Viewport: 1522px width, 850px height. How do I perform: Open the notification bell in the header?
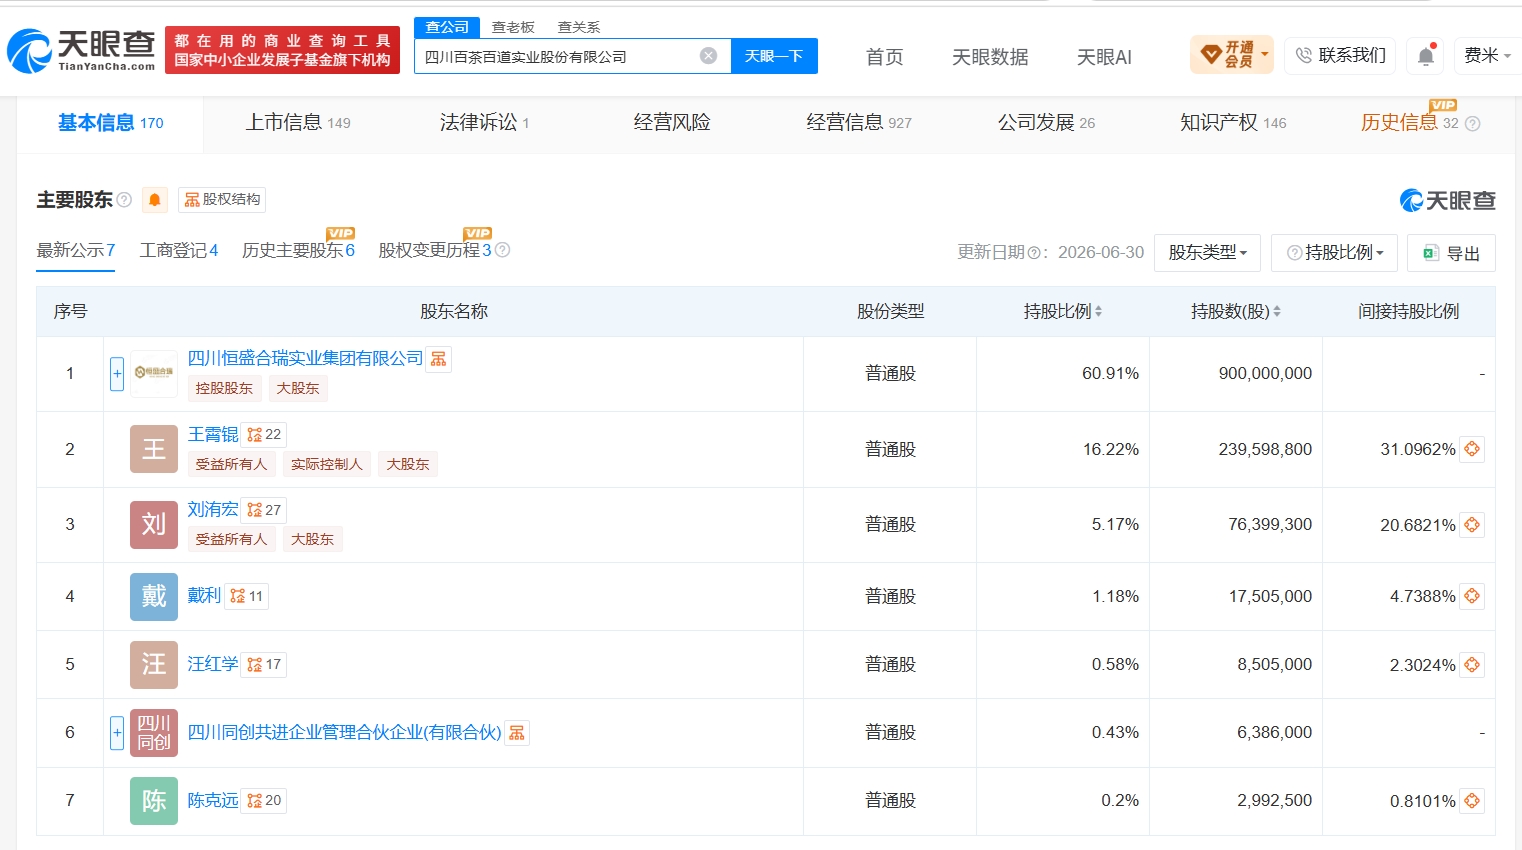(x=1426, y=56)
